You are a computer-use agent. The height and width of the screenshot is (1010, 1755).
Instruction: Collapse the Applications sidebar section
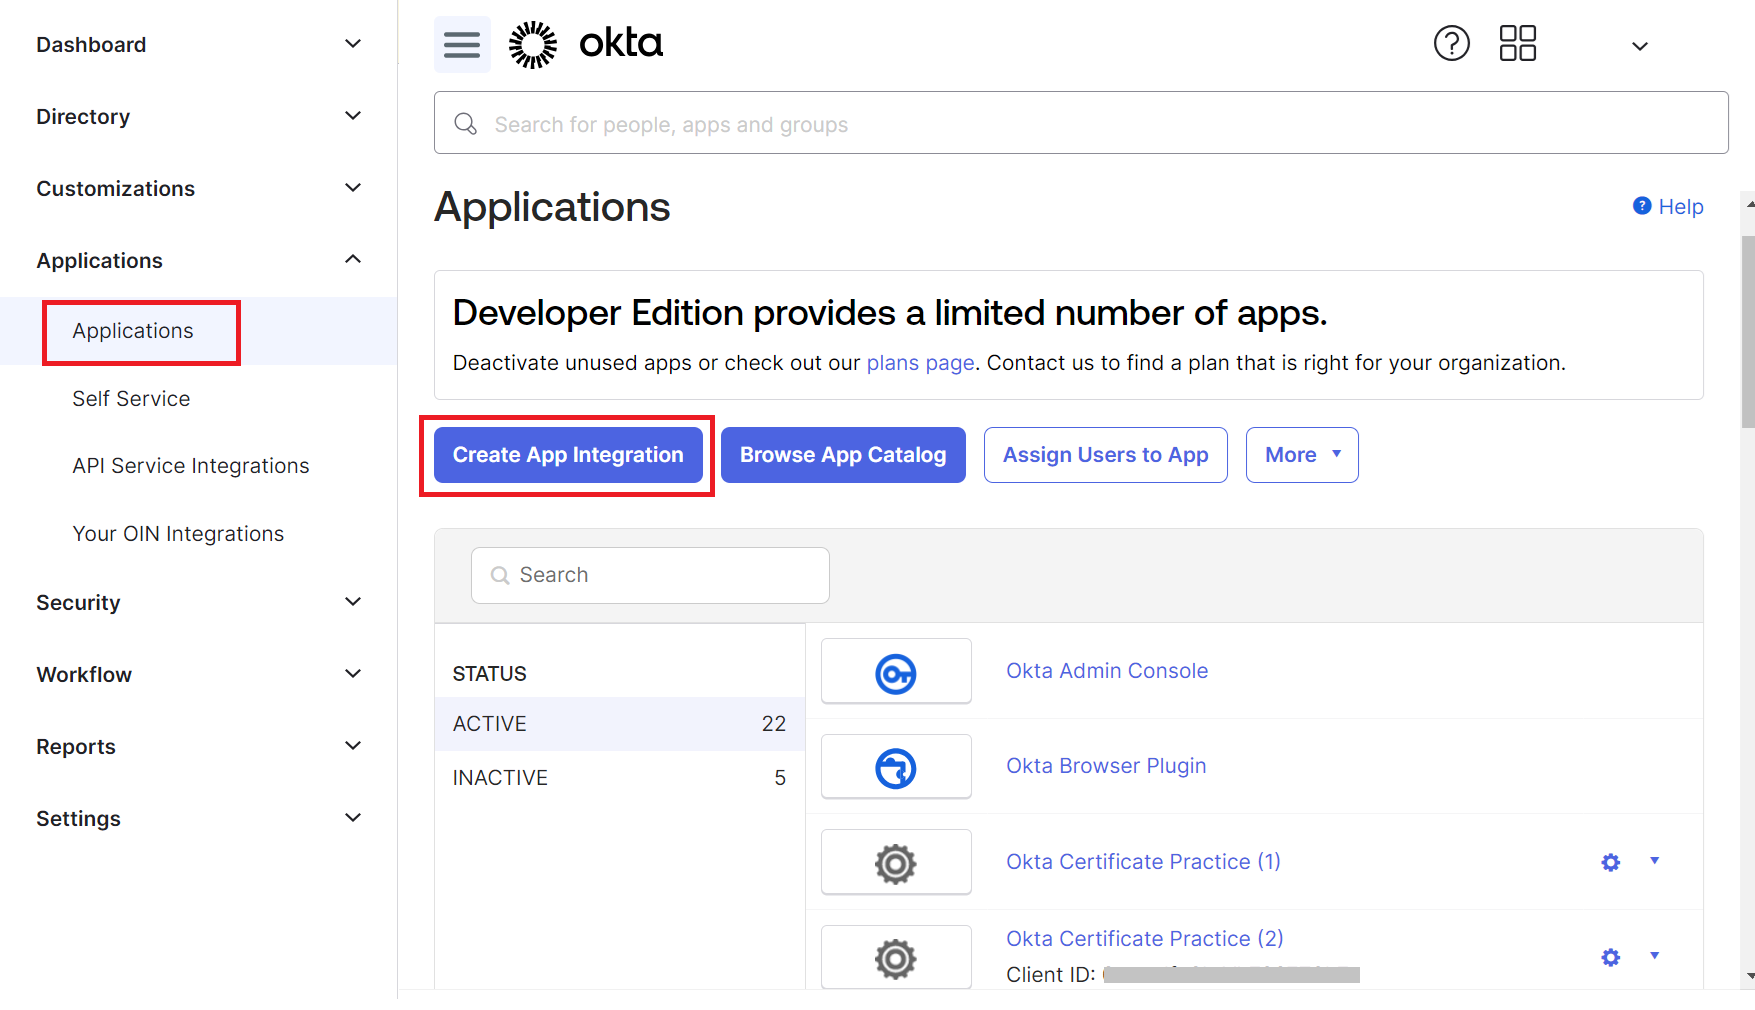352,260
